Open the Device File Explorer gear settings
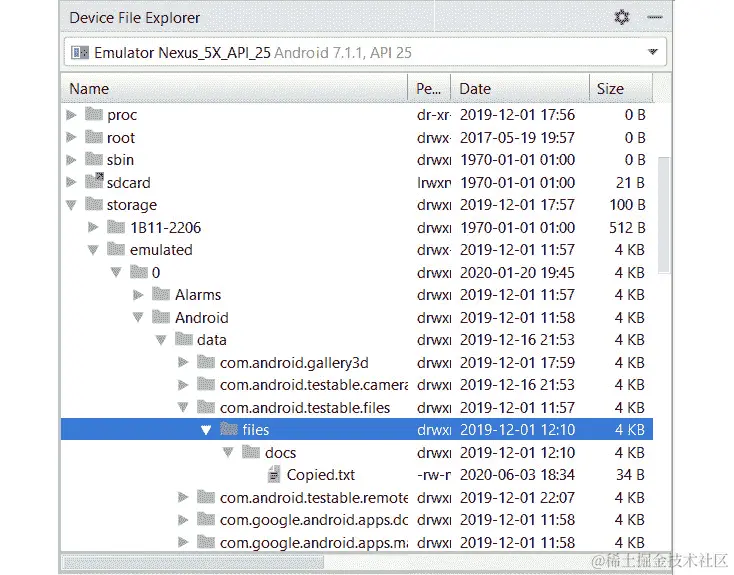Screen dimensions: 734x575 [622, 18]
